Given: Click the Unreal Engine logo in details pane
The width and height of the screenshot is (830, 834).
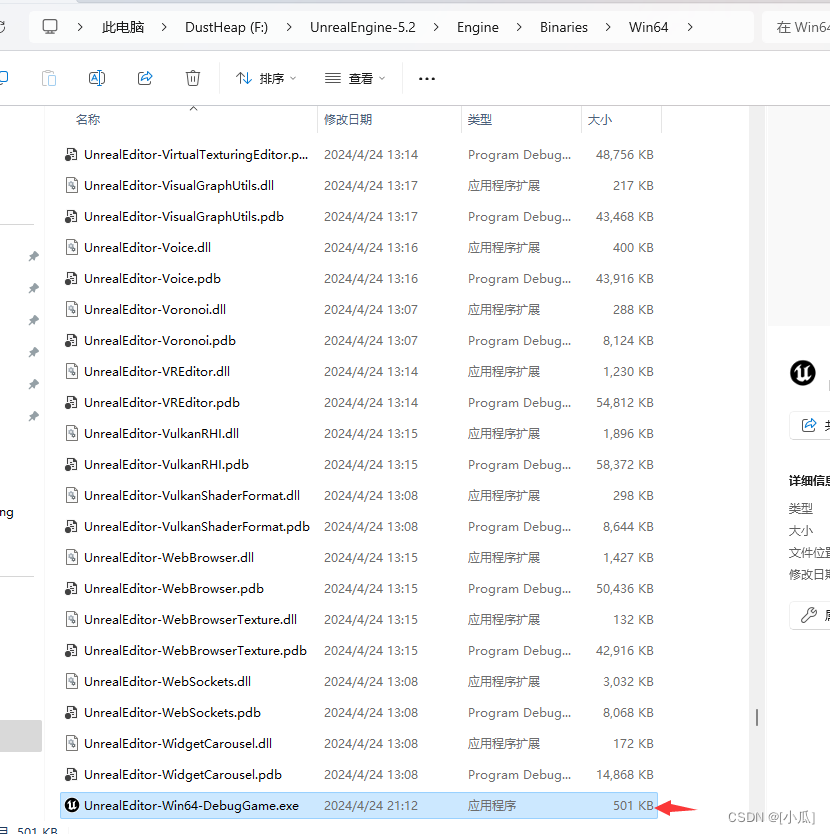Looking at the screenshot, I should [x=802, y=372].
